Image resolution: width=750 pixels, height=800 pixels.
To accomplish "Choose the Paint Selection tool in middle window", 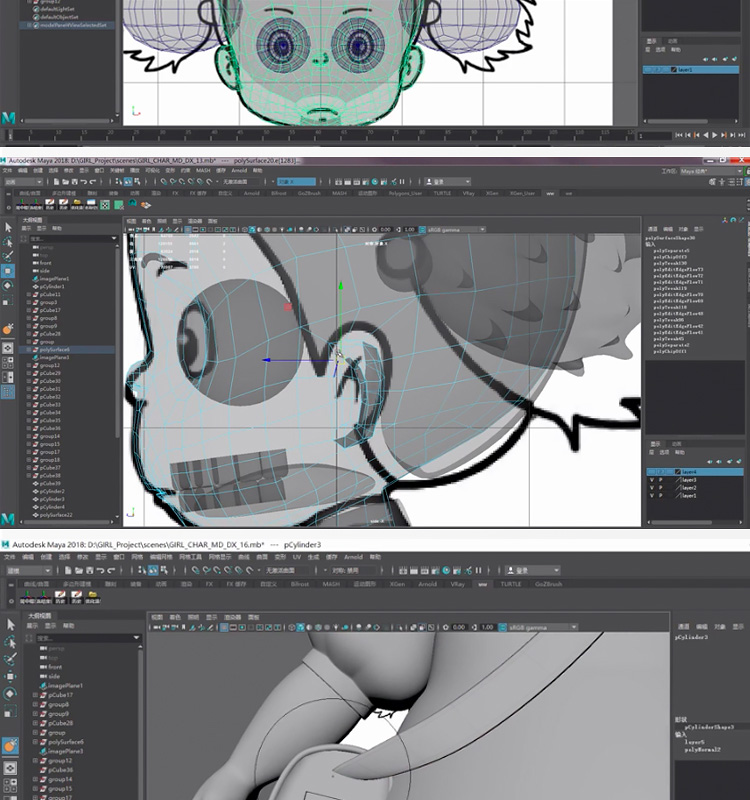I will 8,256.
